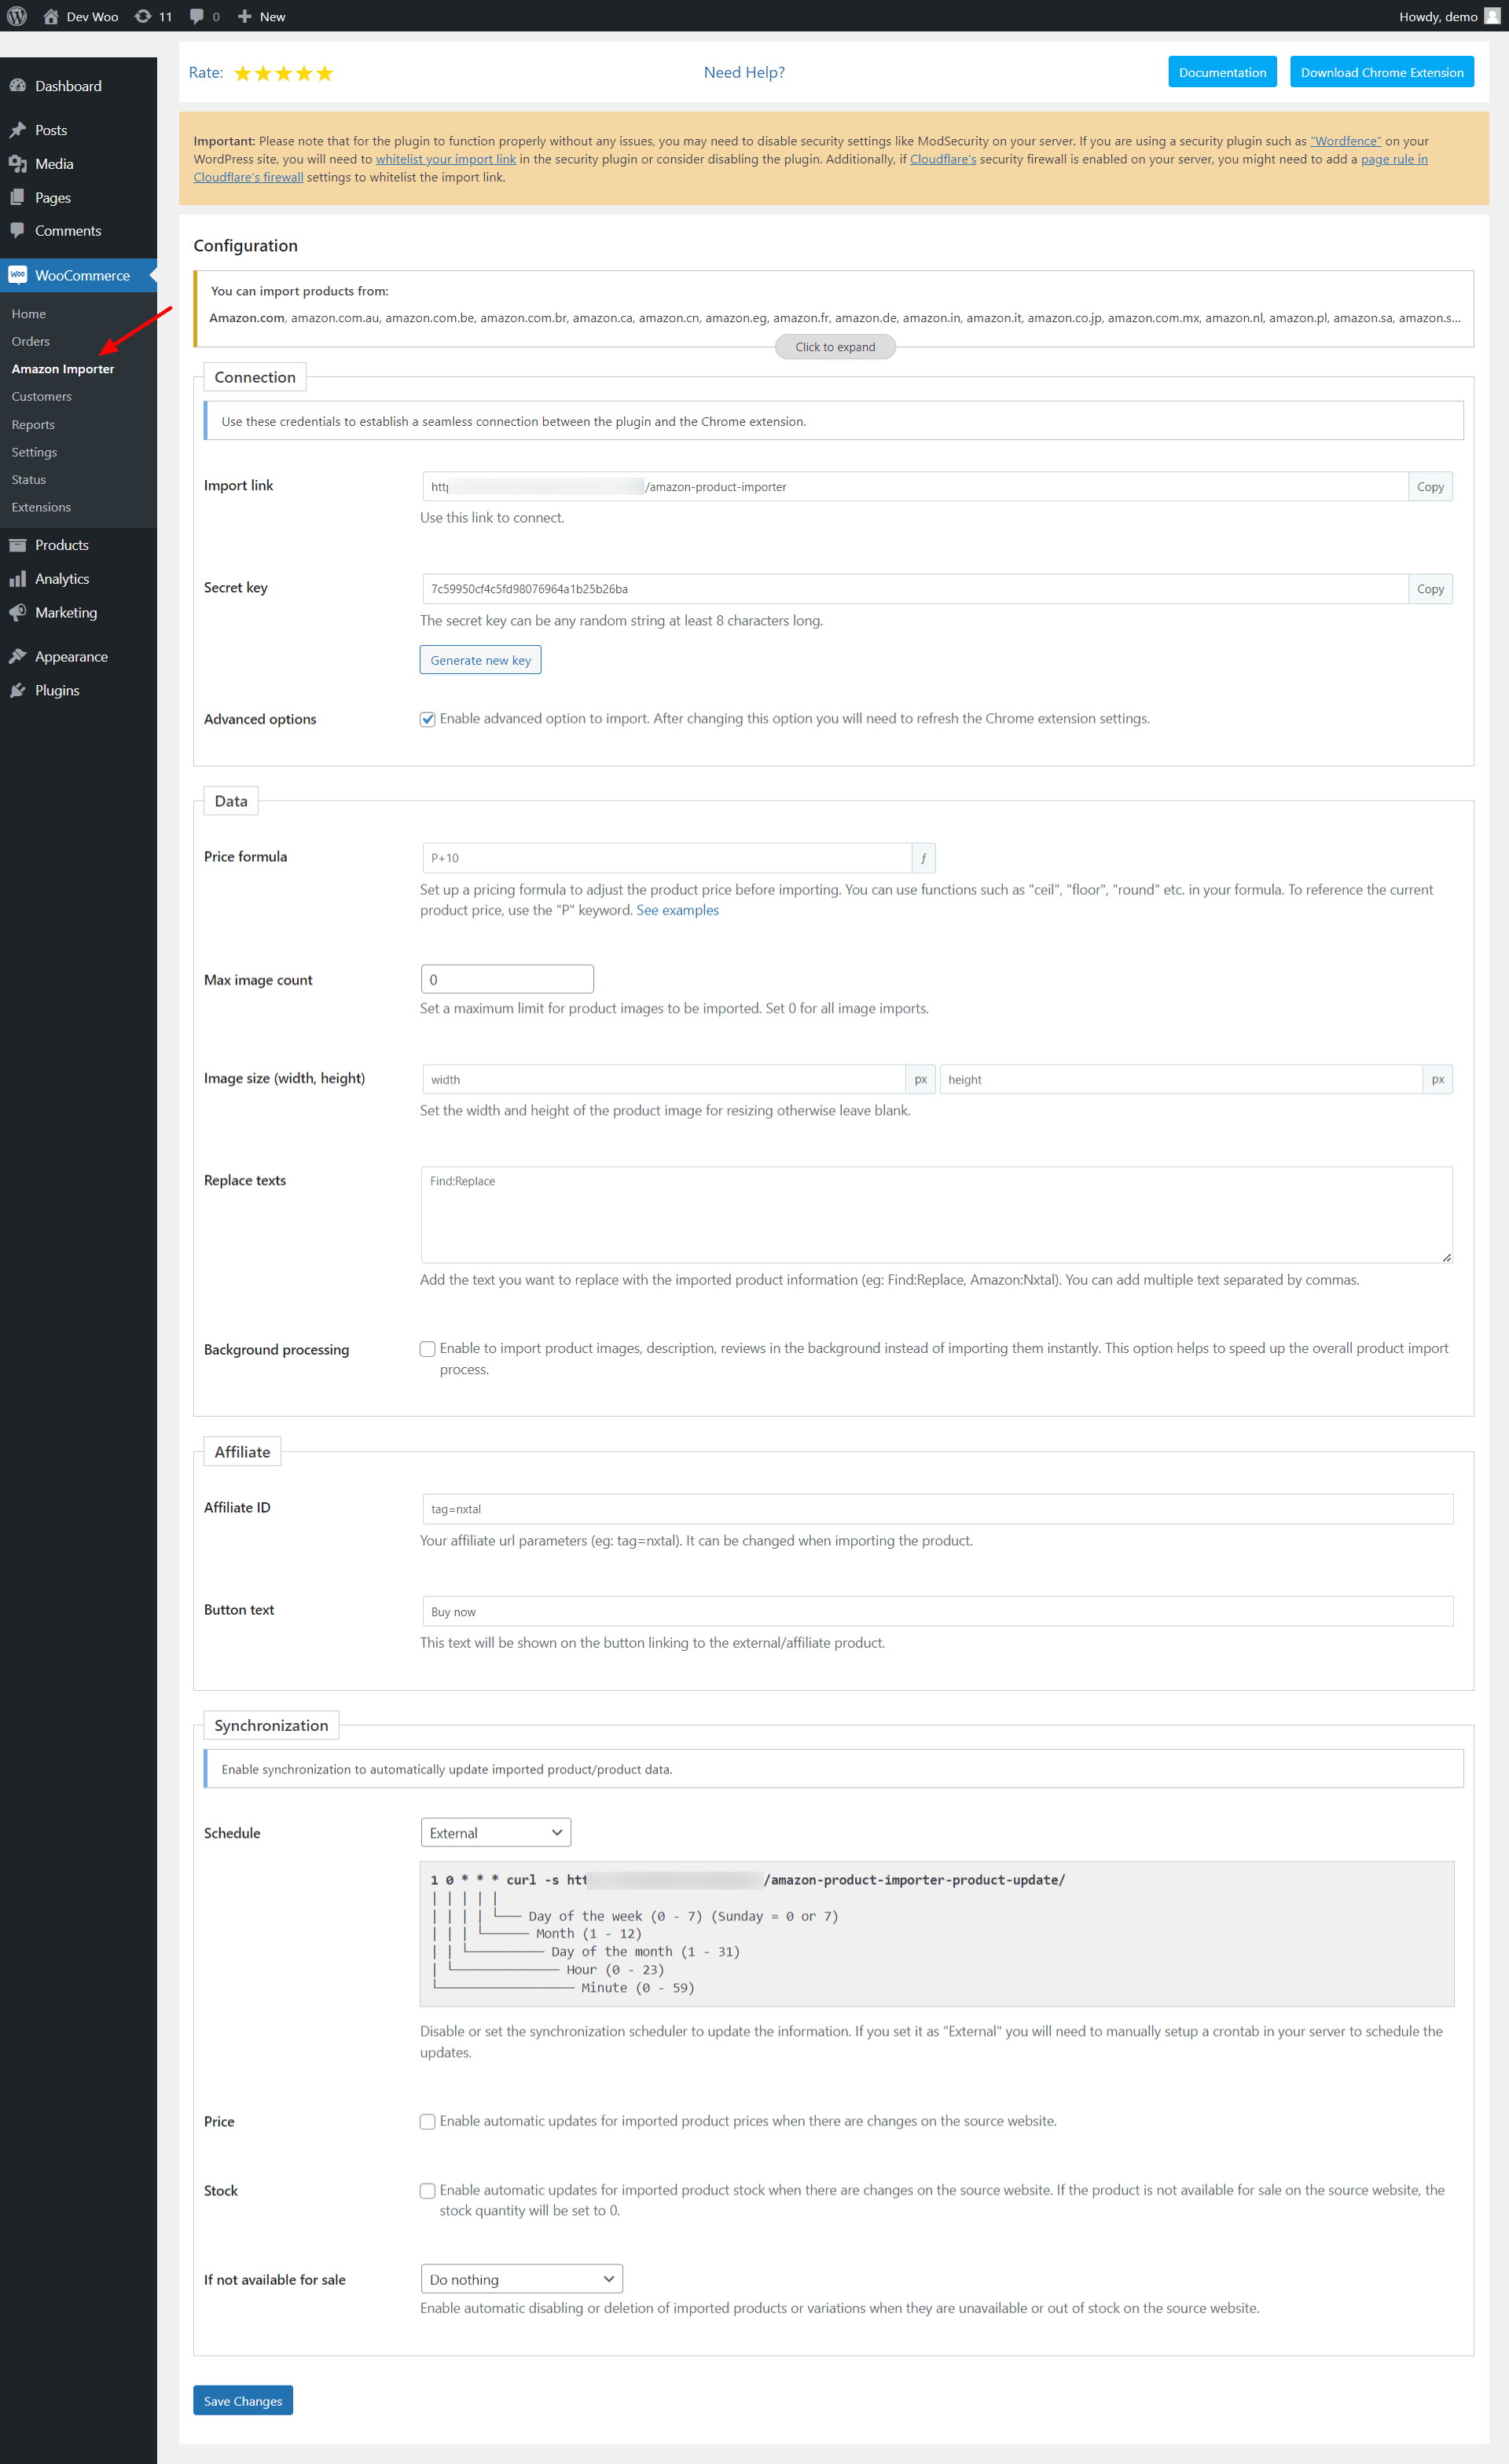Expand the supported Amazon domains list
This screenshot has width=1509, height=2464.
[835, 346]
